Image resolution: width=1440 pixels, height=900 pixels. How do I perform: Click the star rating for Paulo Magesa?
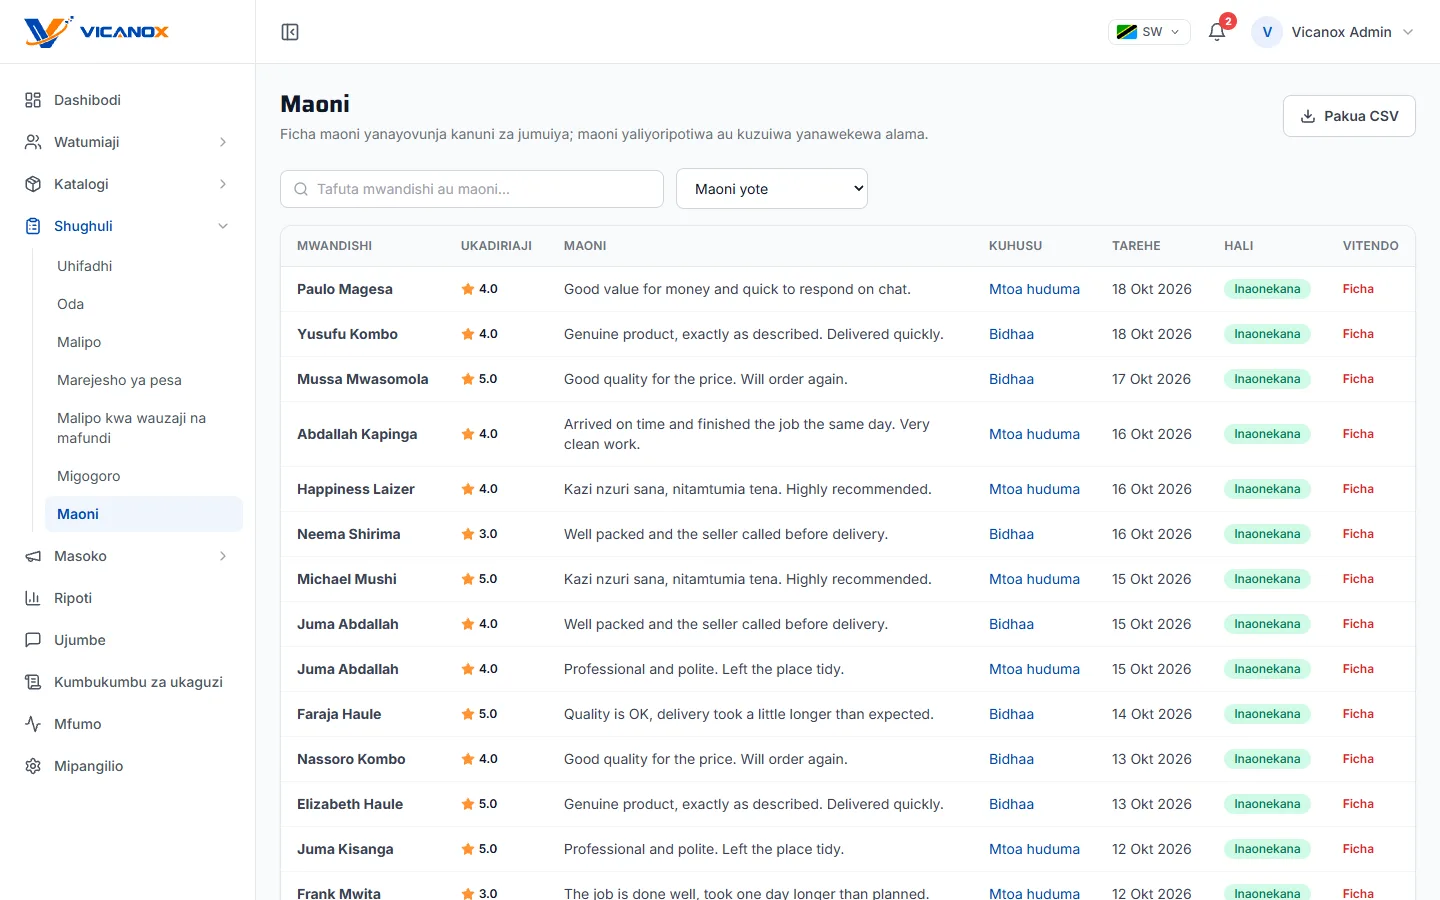coord(479,289)
